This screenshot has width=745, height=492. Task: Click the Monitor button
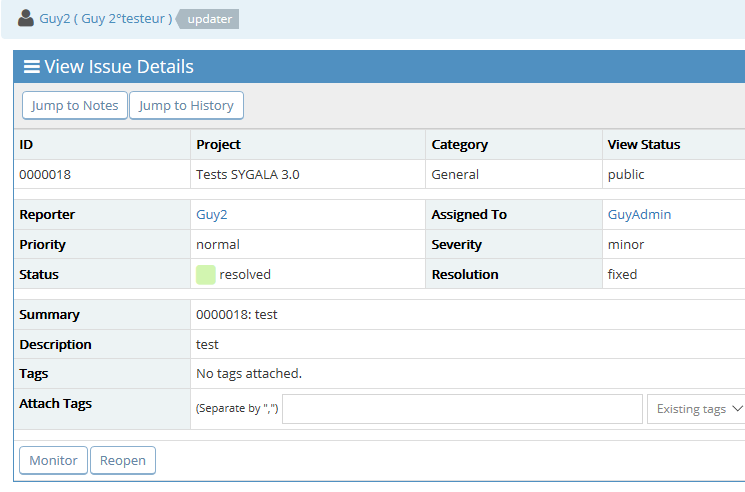pyautogui.click(x=53, y=461)
